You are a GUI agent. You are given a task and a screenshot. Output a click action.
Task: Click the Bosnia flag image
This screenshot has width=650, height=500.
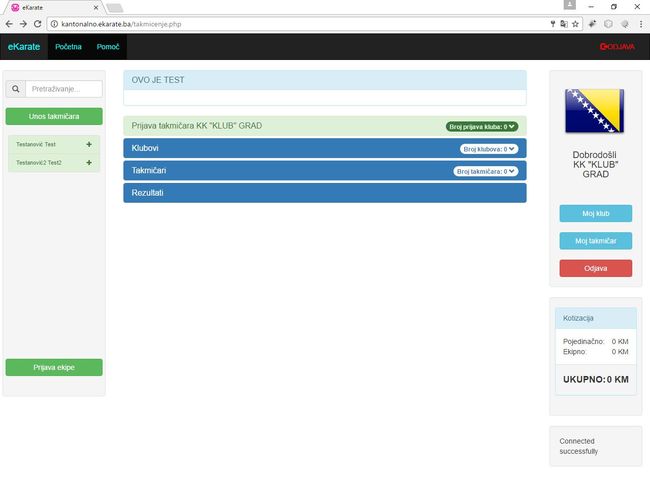[x=595, y=111]
